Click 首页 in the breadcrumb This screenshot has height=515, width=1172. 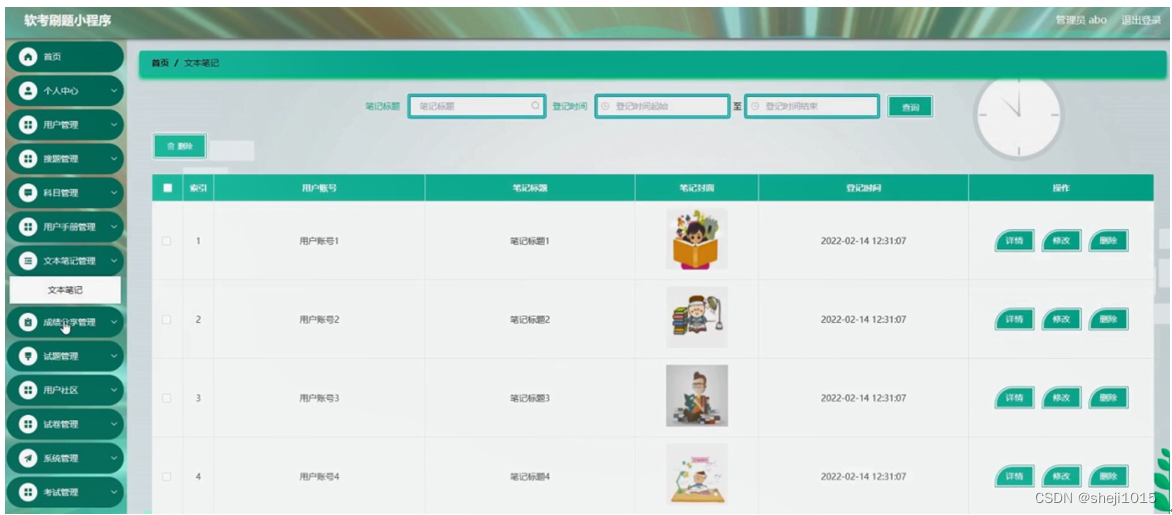160,64
